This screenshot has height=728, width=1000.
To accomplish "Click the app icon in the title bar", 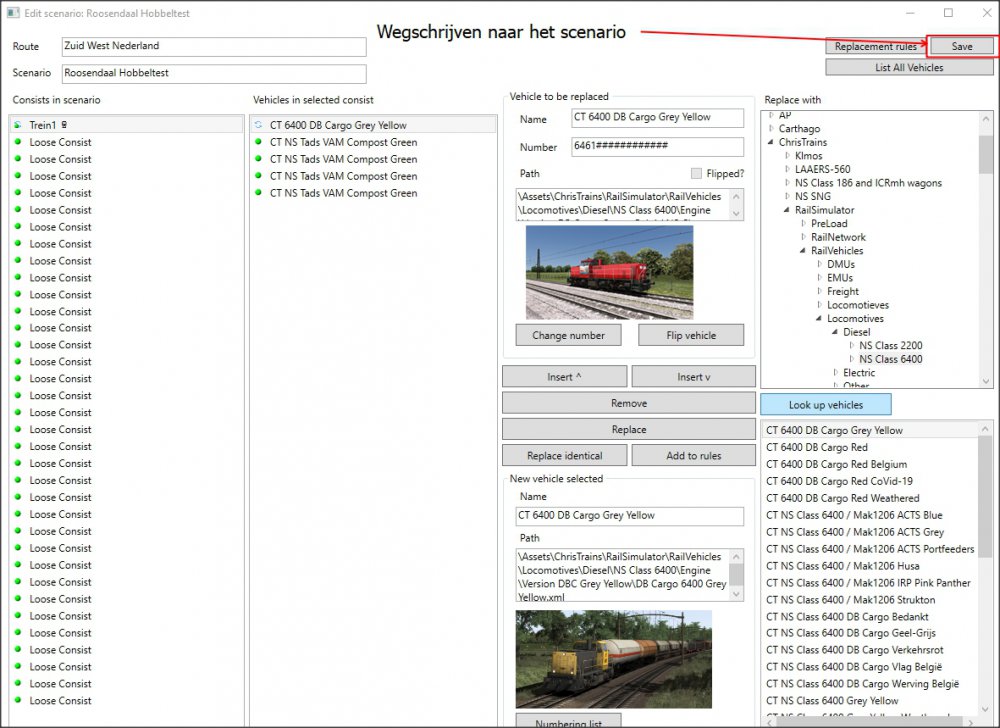I will click(12, 13).
